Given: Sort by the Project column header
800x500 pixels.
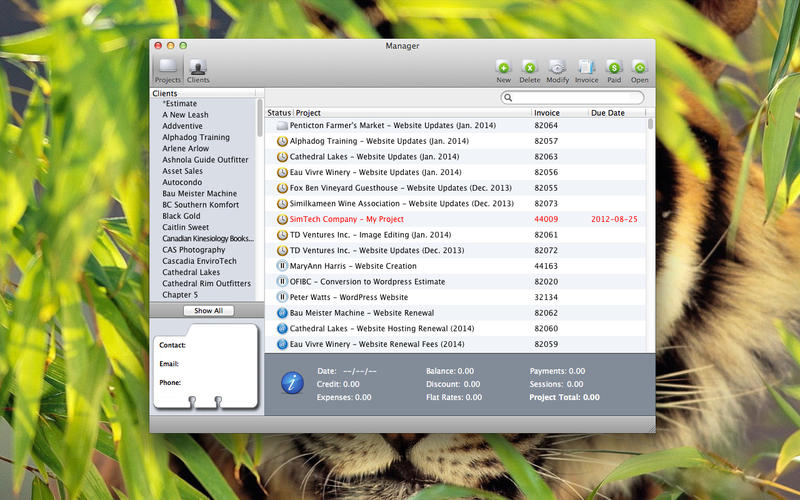Looking at the screenshot, I should (x=410, y=113).
